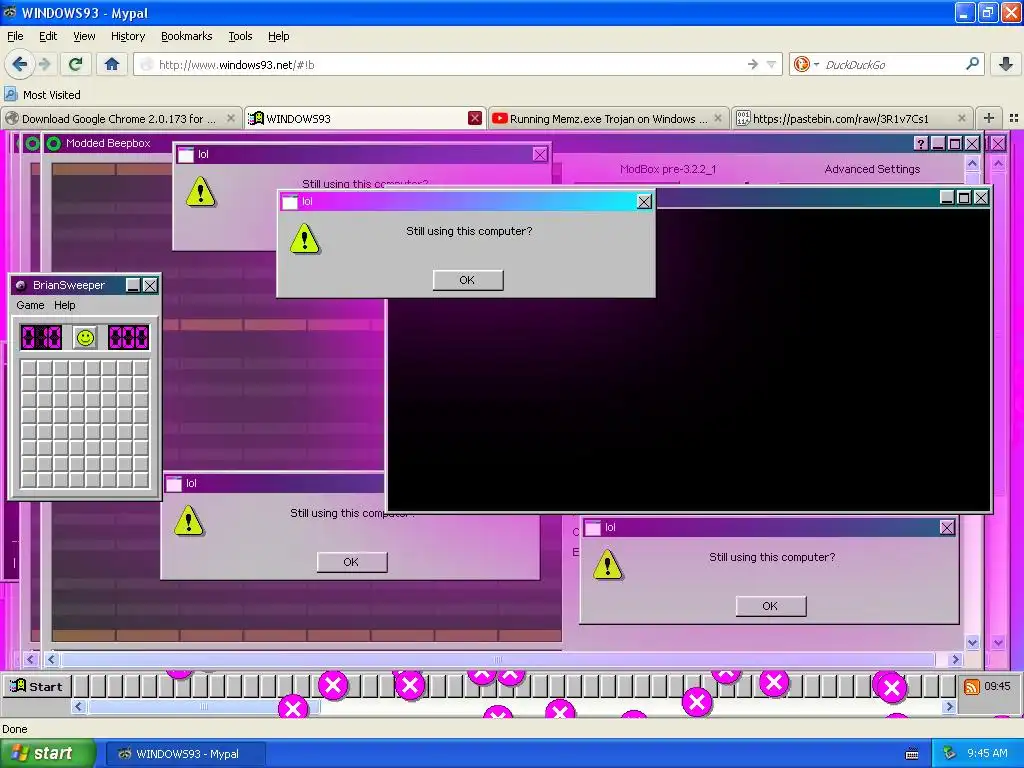Open the DuckDuckGo search engine dropdown
The width and height of the screenshot is (1024, 768).
(x=816, y=65)
